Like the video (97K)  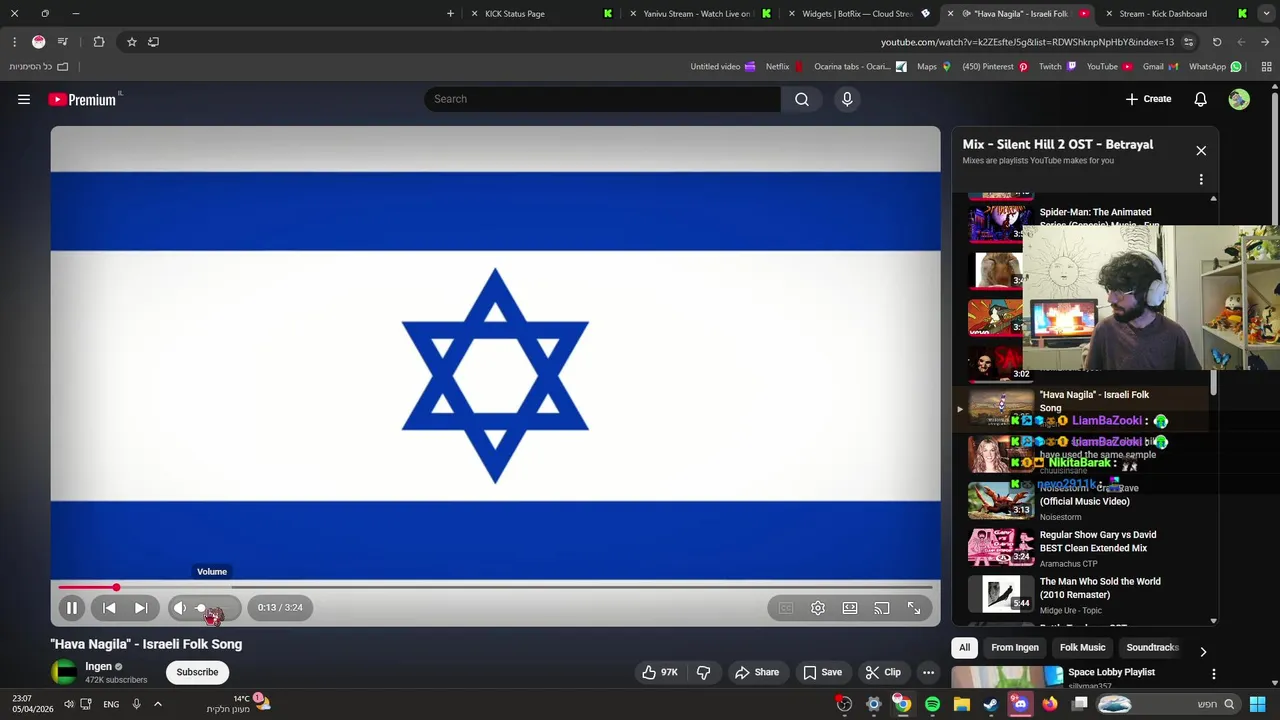[x=661, y=672]
